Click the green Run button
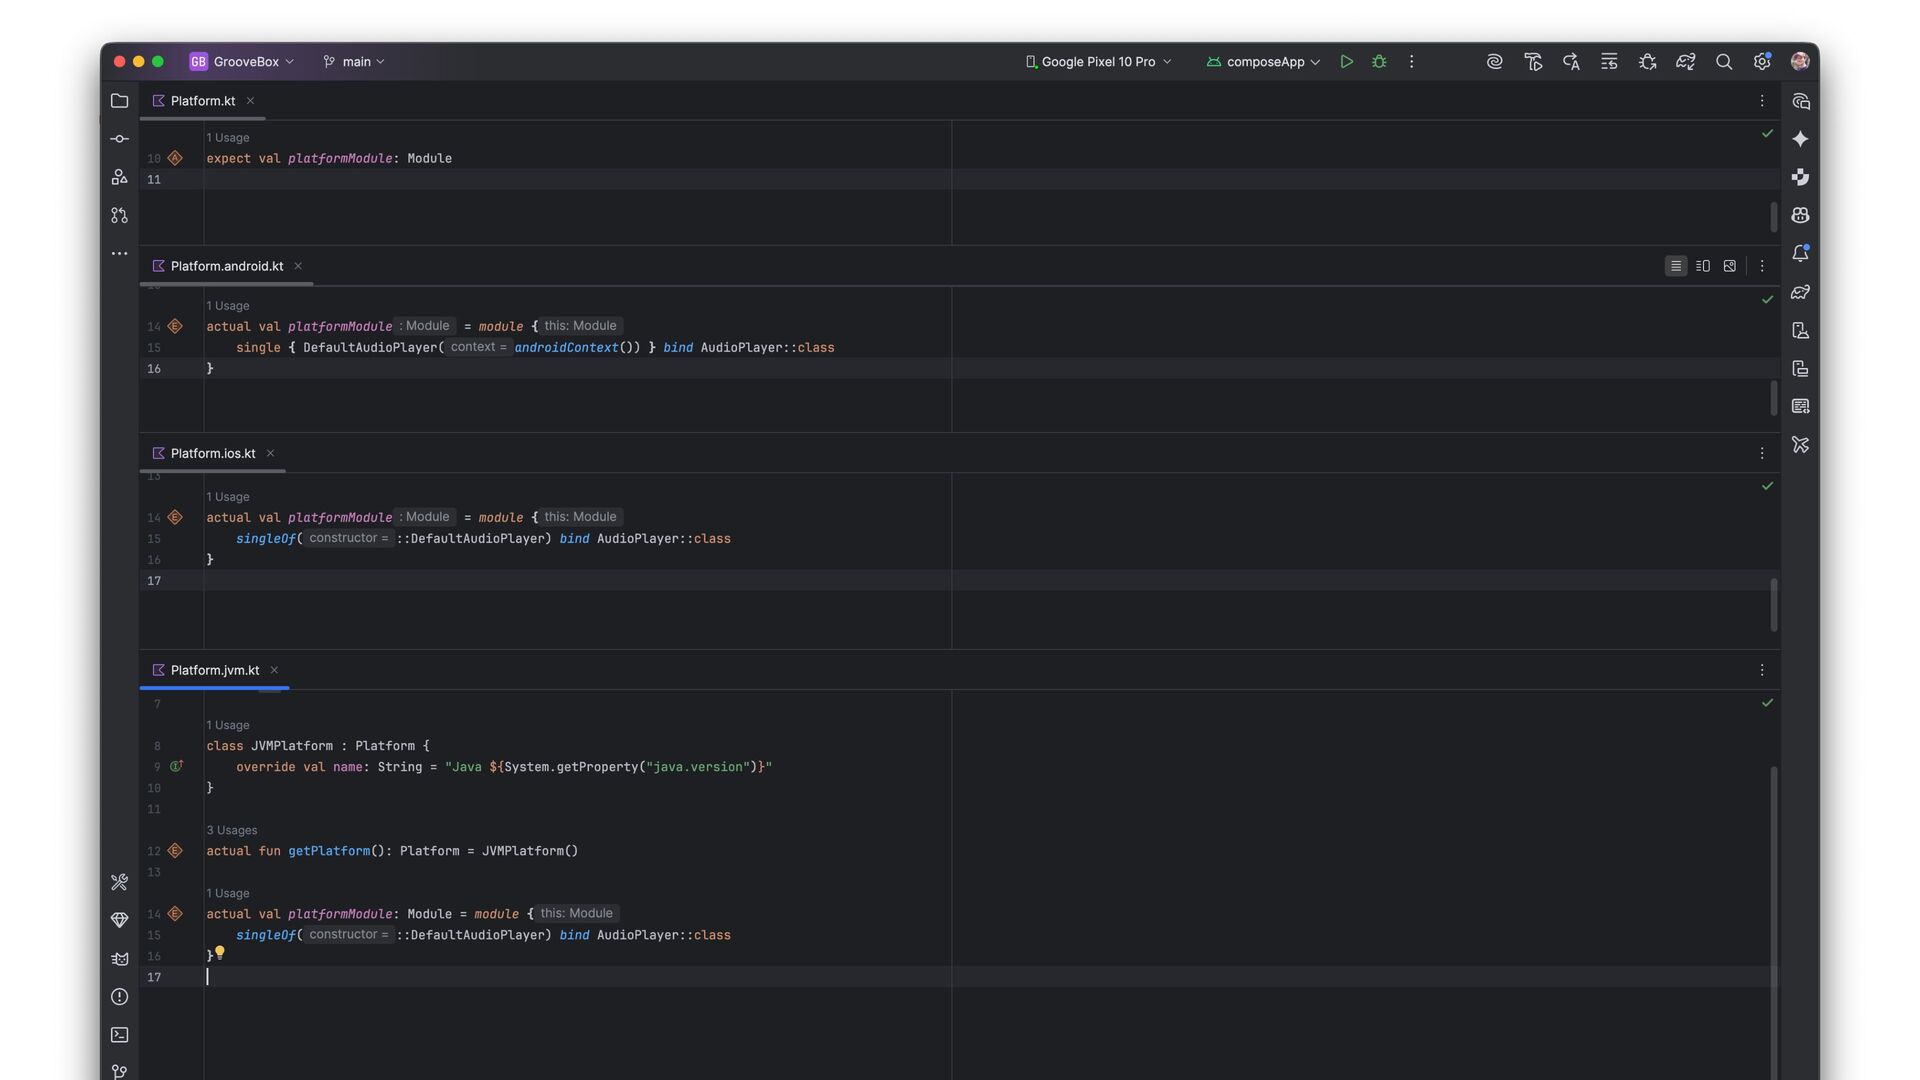1920x1080 pixels. point(1346,62)
